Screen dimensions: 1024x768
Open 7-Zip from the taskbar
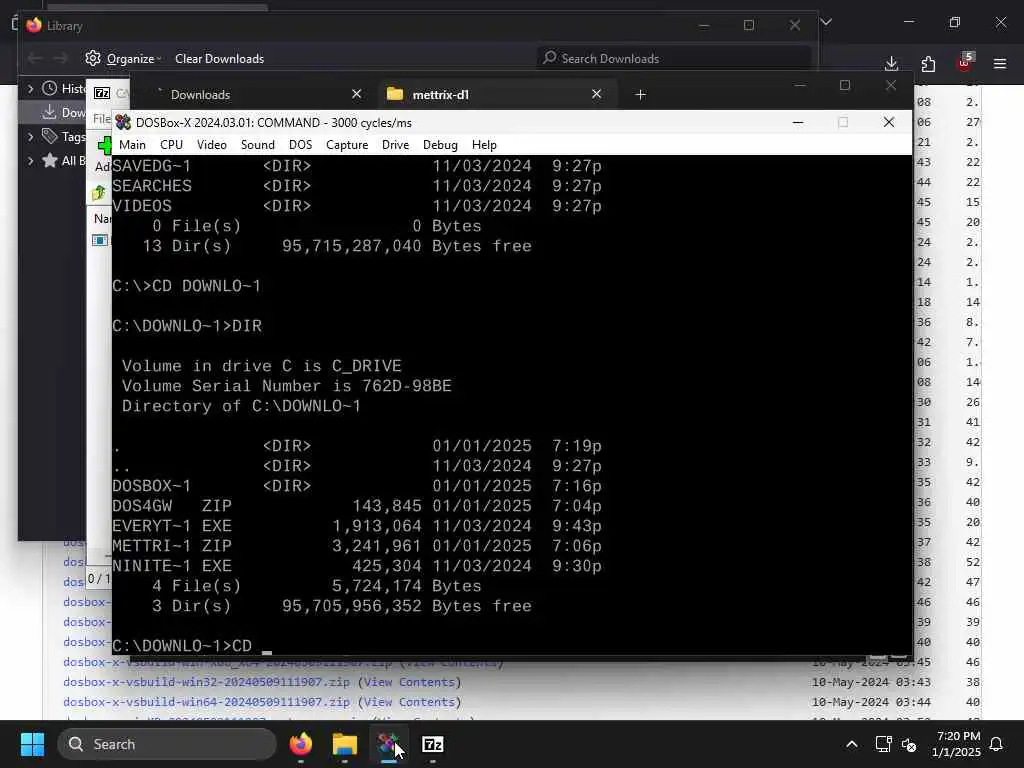coord(432,744)
